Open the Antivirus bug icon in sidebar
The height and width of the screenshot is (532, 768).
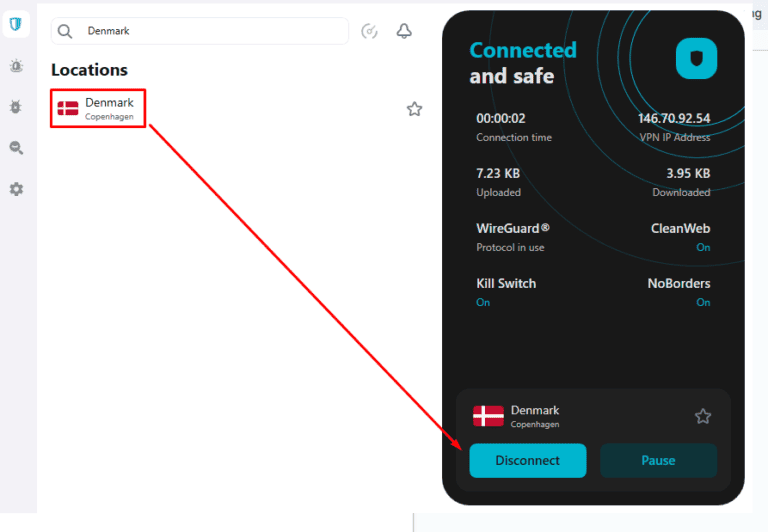click(16, 107)
